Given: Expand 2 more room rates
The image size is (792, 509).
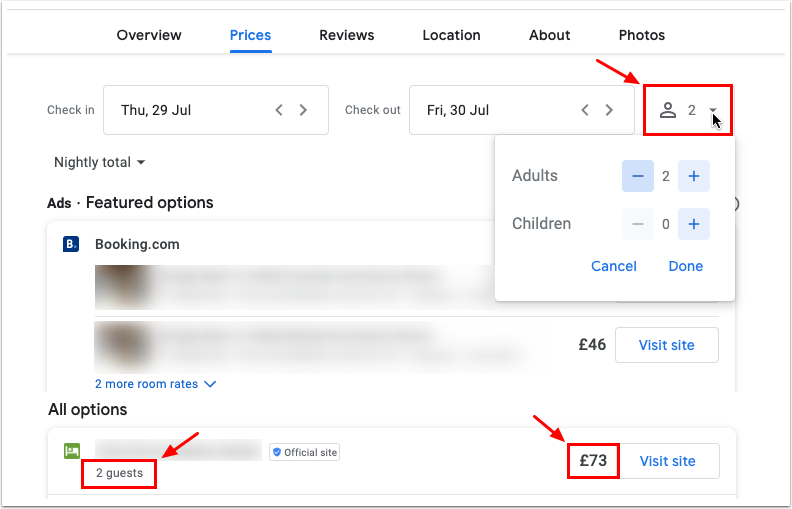Looking at the screenshot, I should coord(156,384).
